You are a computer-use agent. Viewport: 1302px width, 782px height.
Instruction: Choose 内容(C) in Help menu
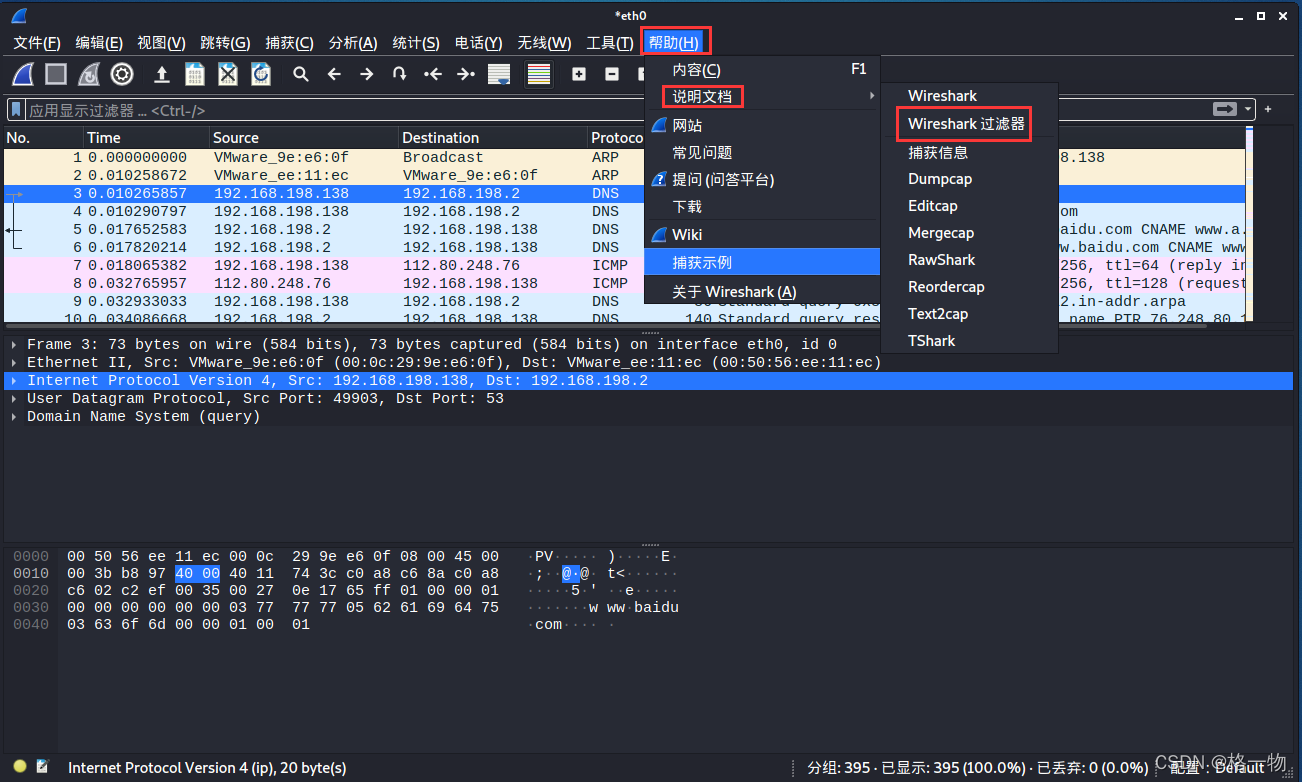[x=762, y=69]
